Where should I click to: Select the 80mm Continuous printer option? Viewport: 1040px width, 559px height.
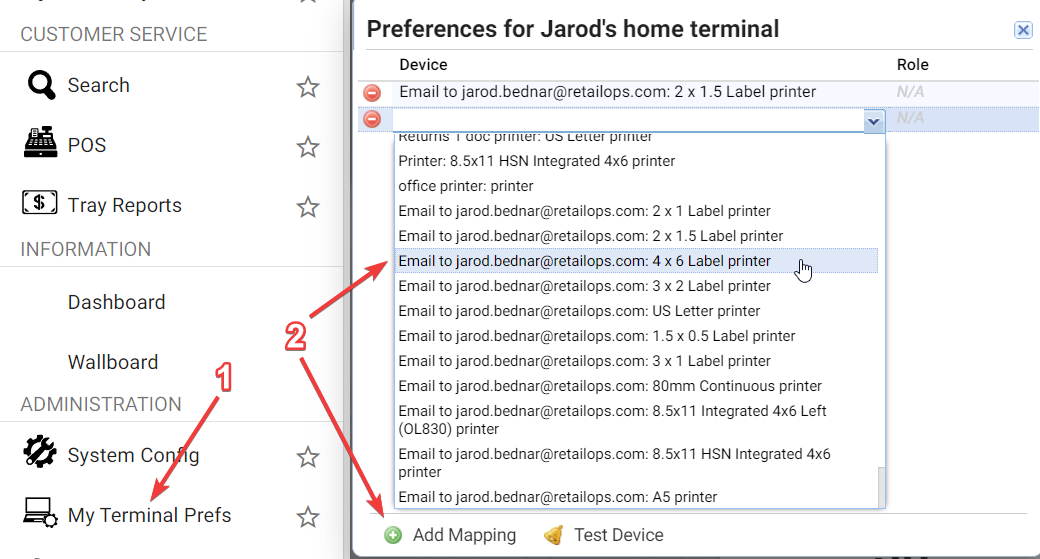[x=610, y=386]
